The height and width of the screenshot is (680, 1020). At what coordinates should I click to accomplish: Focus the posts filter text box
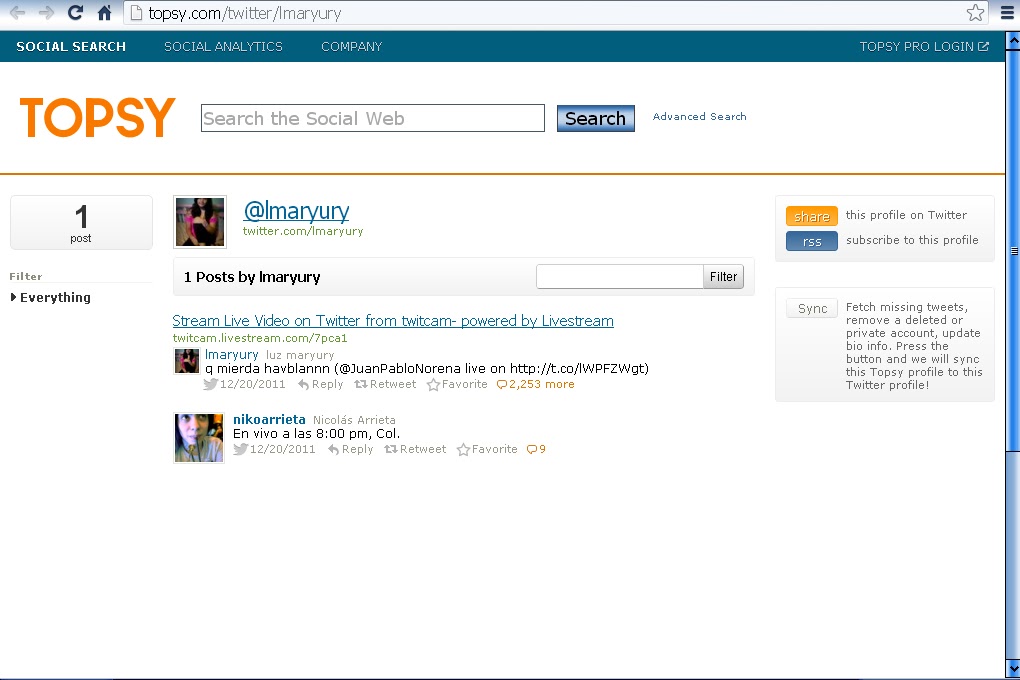pos(620,277)
